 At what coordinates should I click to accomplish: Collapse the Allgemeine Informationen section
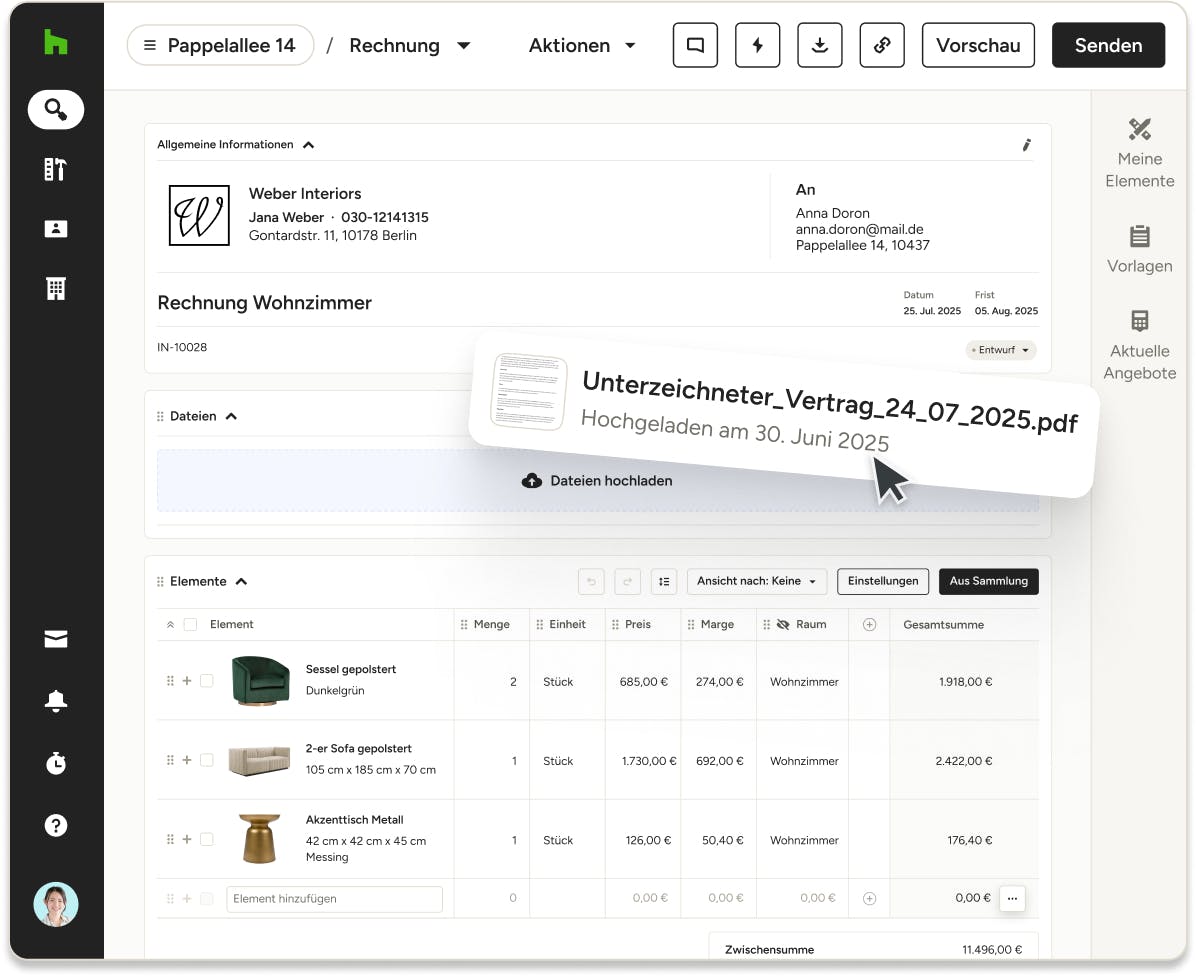pos(308,145)
